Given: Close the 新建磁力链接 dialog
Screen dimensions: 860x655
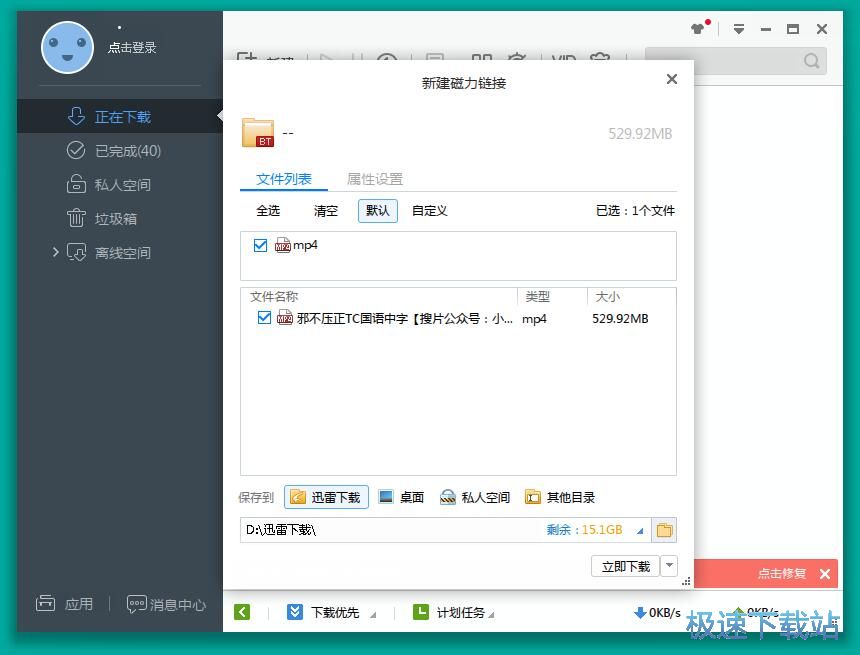Looking at the screenshot, I should coord(672,79).
